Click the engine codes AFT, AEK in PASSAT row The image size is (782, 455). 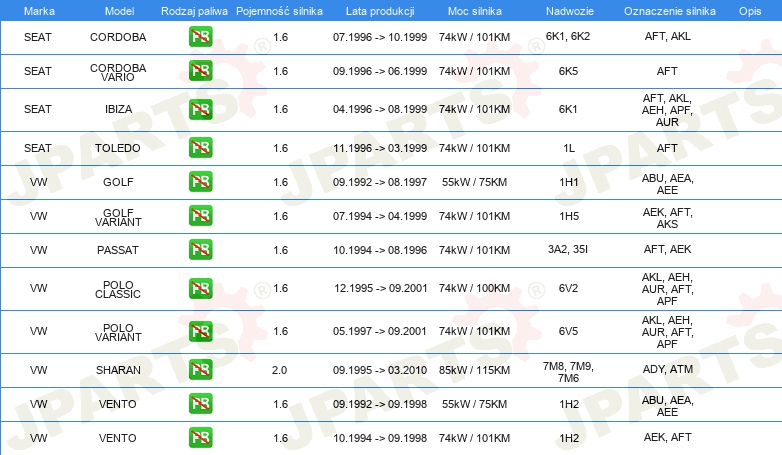(667, 249)
